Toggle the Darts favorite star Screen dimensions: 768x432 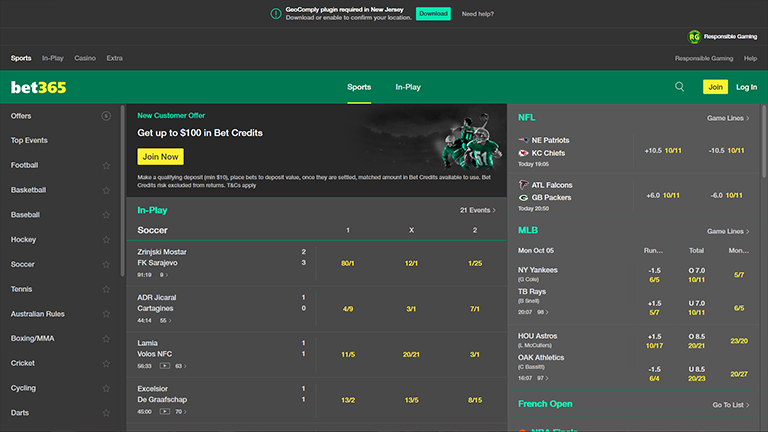point(106,413)
